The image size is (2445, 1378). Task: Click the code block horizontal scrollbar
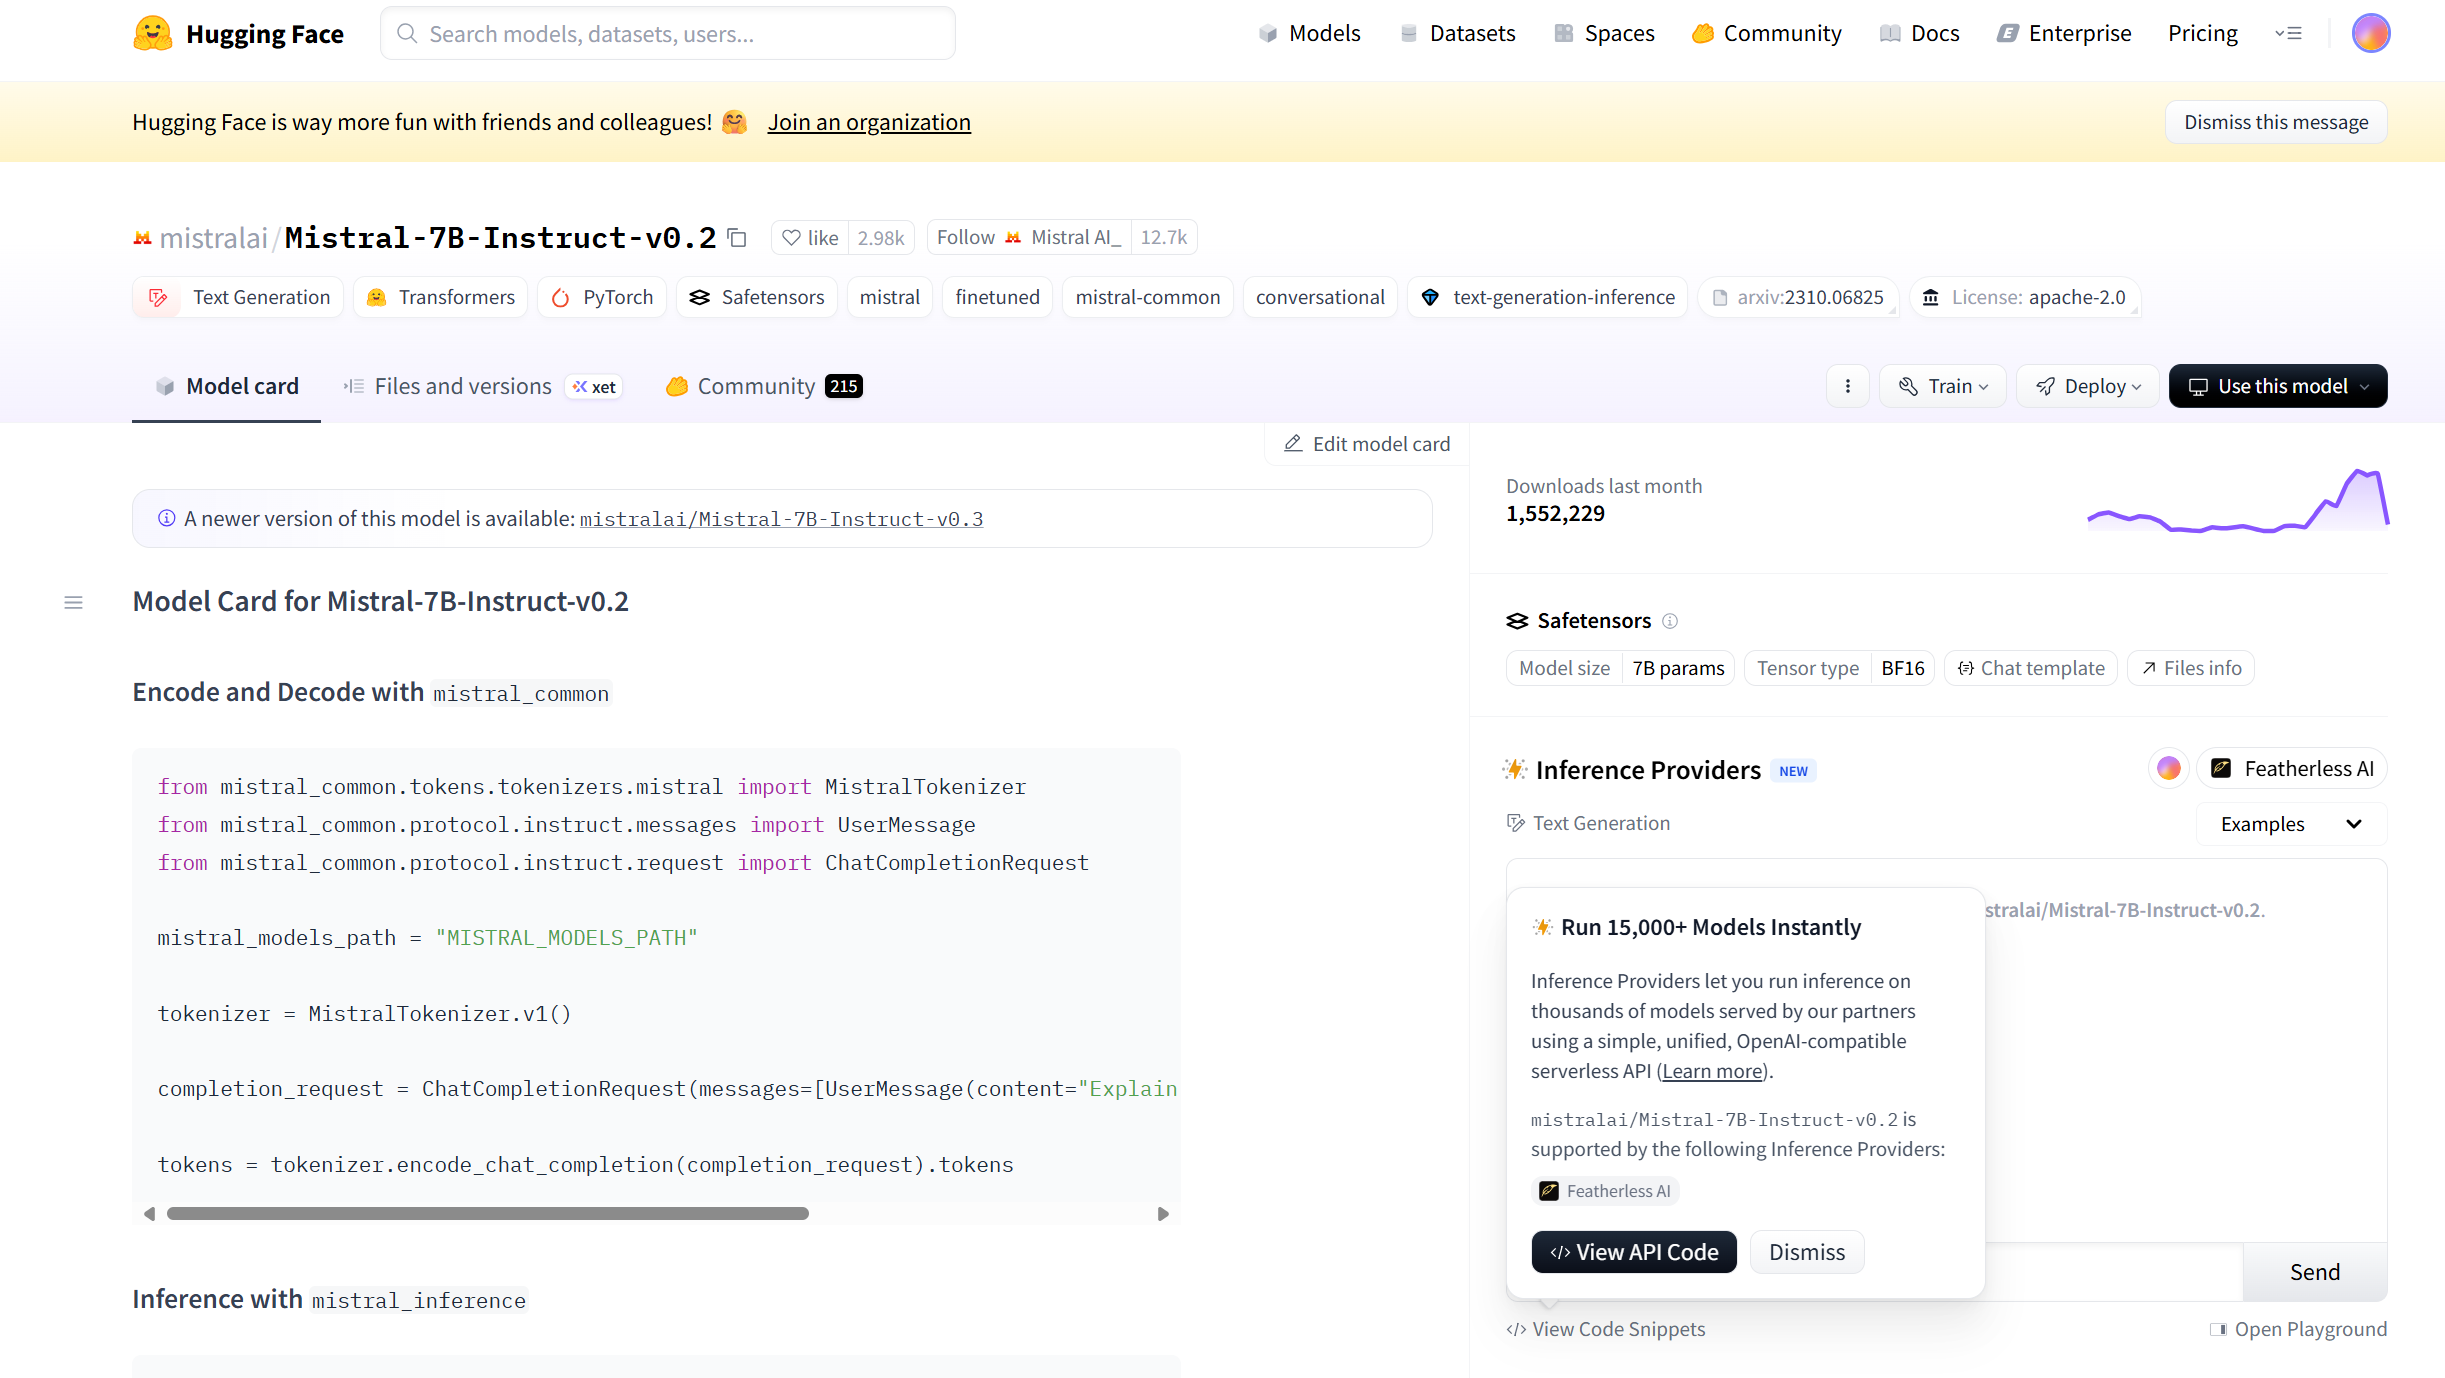(487, 1214)
